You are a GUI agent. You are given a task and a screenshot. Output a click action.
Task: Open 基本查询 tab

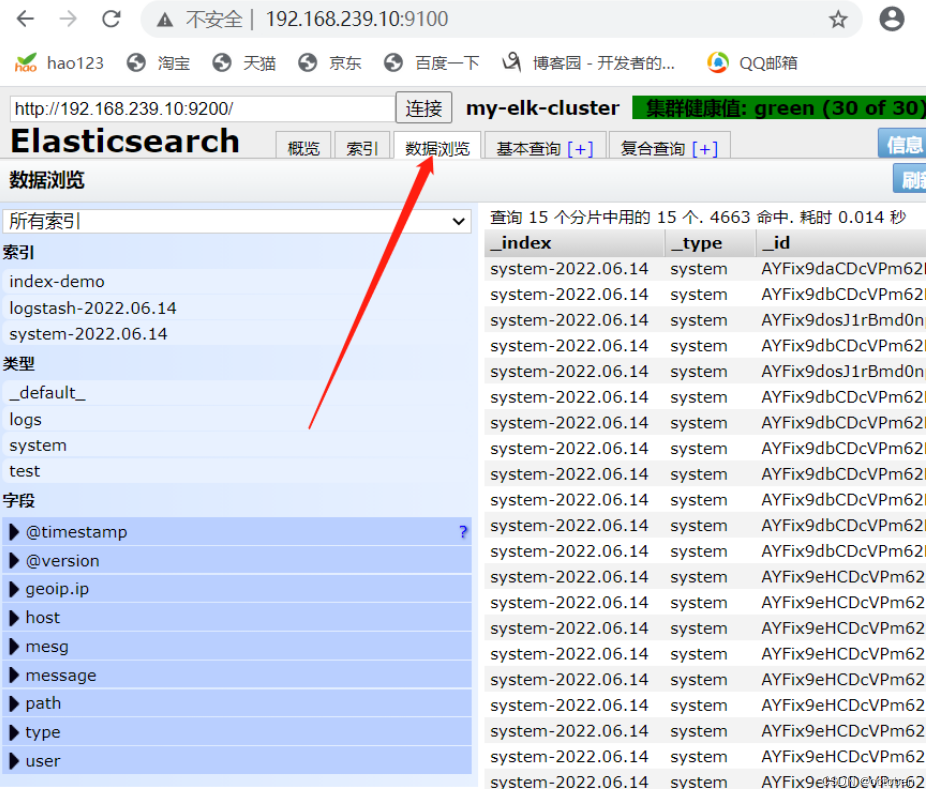click(x=528, y=148)
